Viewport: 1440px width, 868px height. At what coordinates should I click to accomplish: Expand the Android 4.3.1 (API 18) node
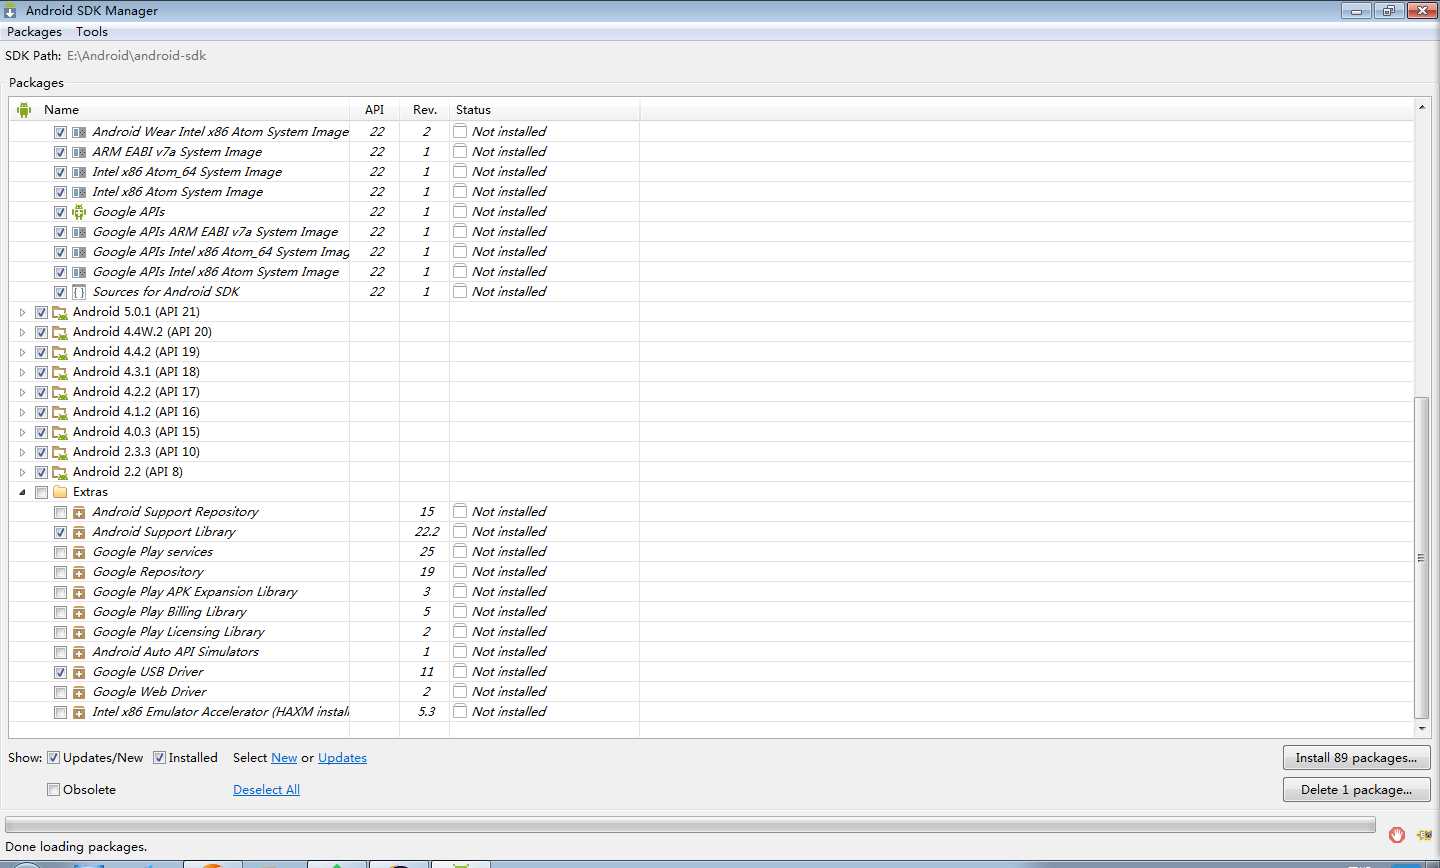[x=22, y=372]
